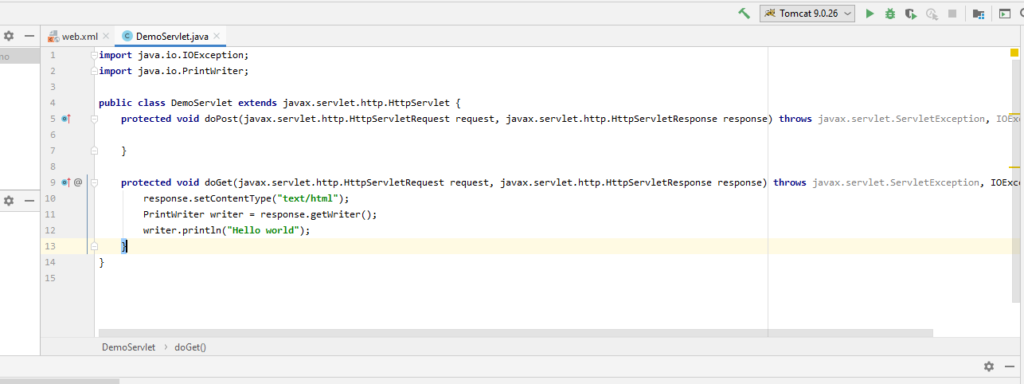Image resolution: width=1024 pixels, height=384 pixels.
Task: Click writer.println on line 12
Action: point(182,231)
